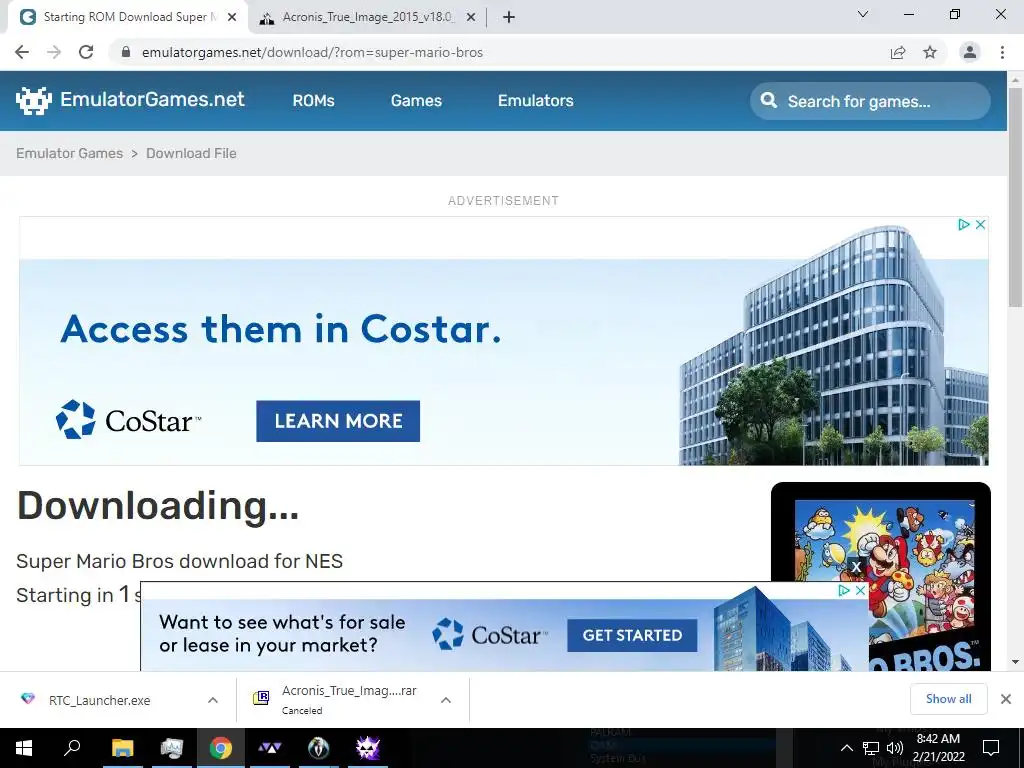1024x768 pixels.
Task: Go back using the browser back arrow
Action: tap(22, 52)
